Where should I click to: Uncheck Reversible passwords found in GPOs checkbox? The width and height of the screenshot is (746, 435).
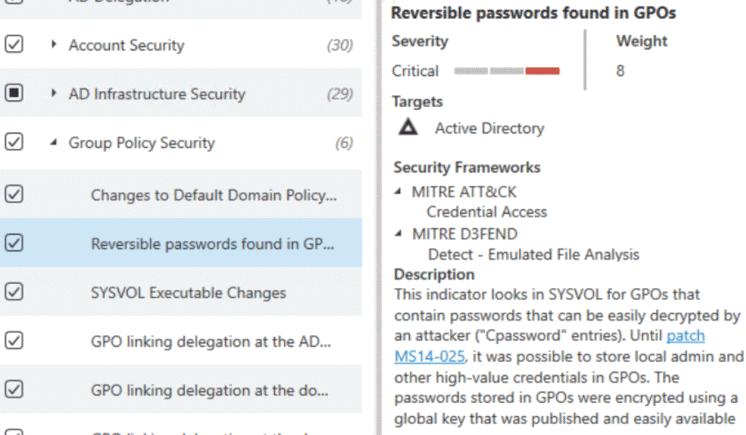pyautogui.click(x=14, y=243)
